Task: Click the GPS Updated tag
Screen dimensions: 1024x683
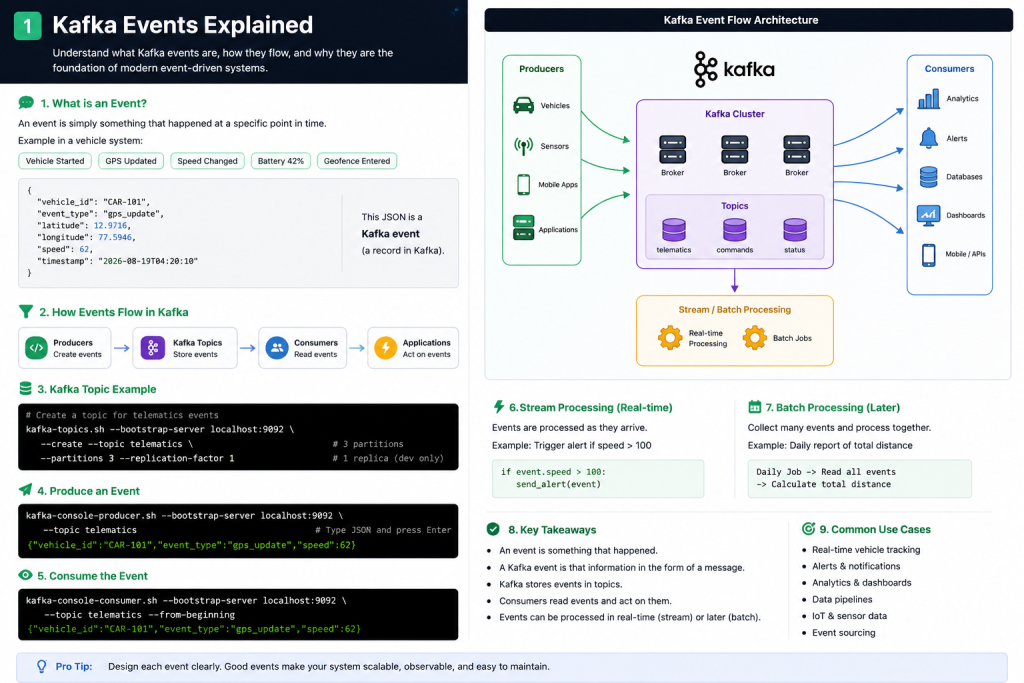Action: point(131,161)
